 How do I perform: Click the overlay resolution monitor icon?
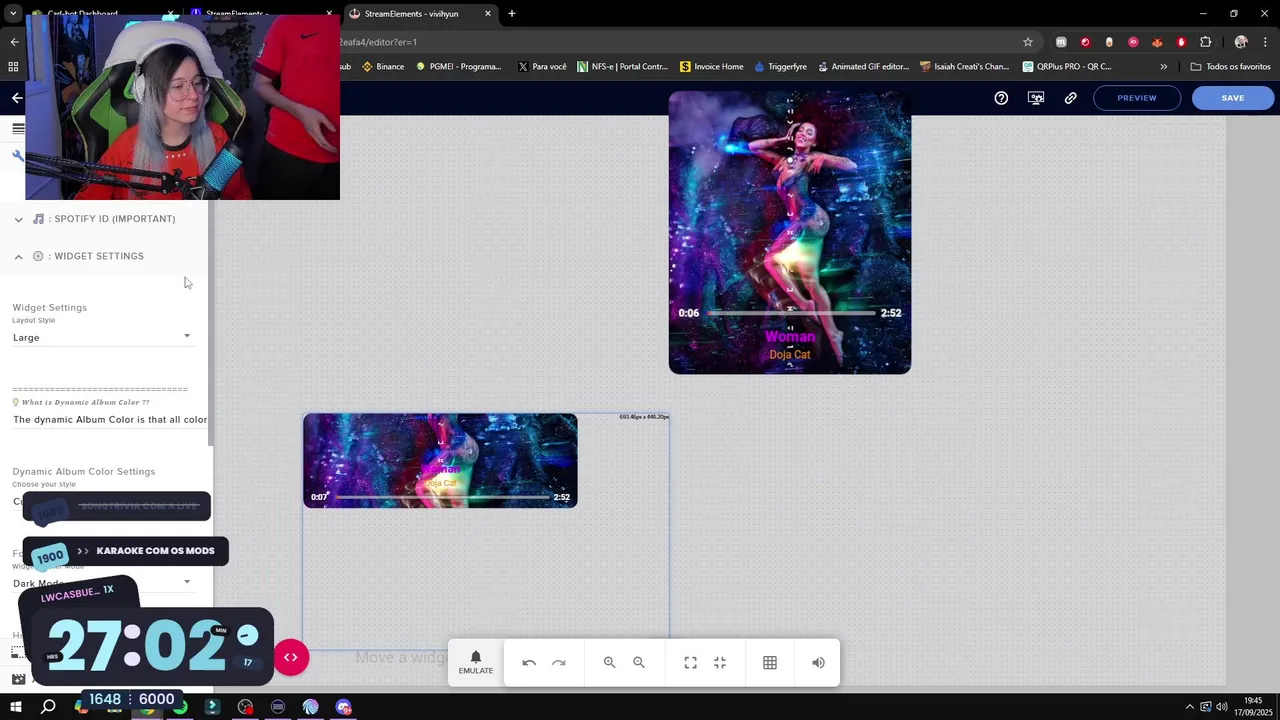(x=1036, y=98)
